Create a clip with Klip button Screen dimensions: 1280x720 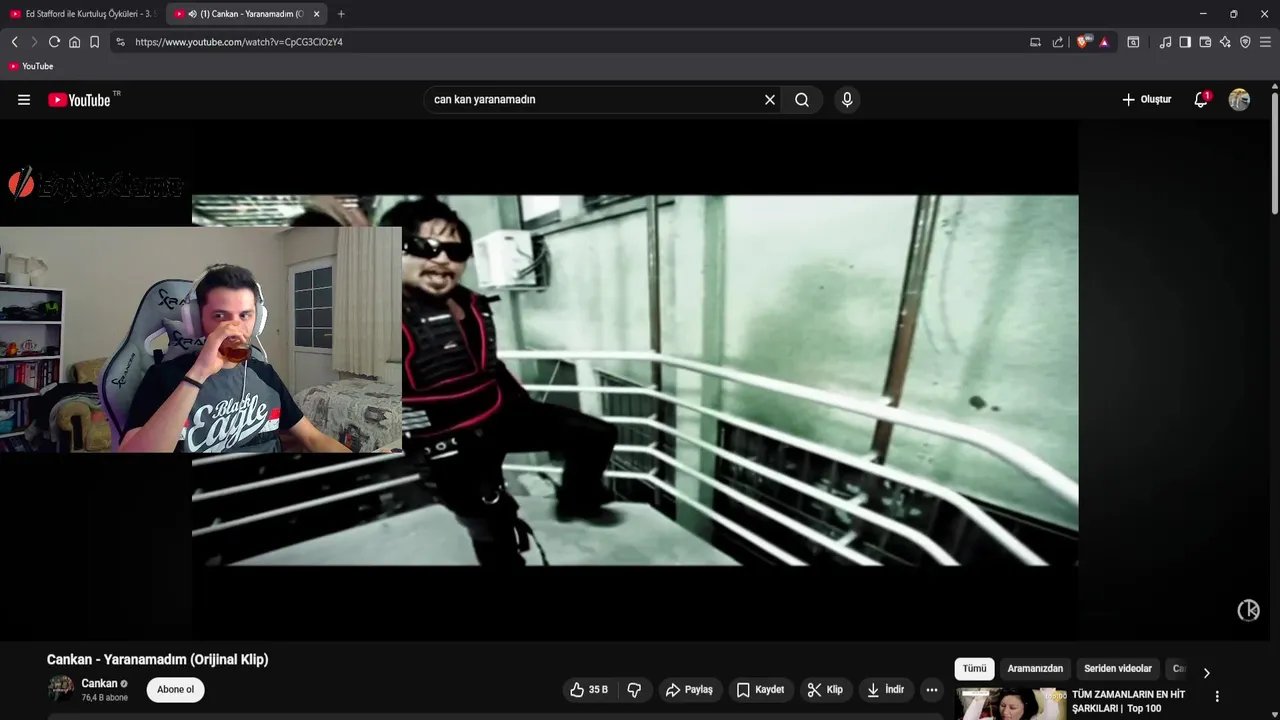[x=825, y=689]
